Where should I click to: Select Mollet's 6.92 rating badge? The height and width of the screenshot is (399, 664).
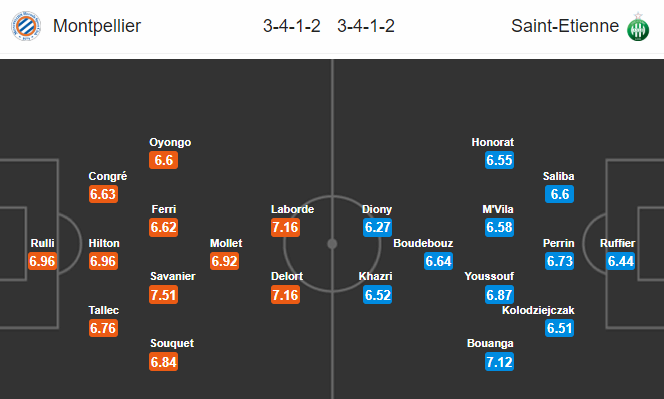(224, 261)
